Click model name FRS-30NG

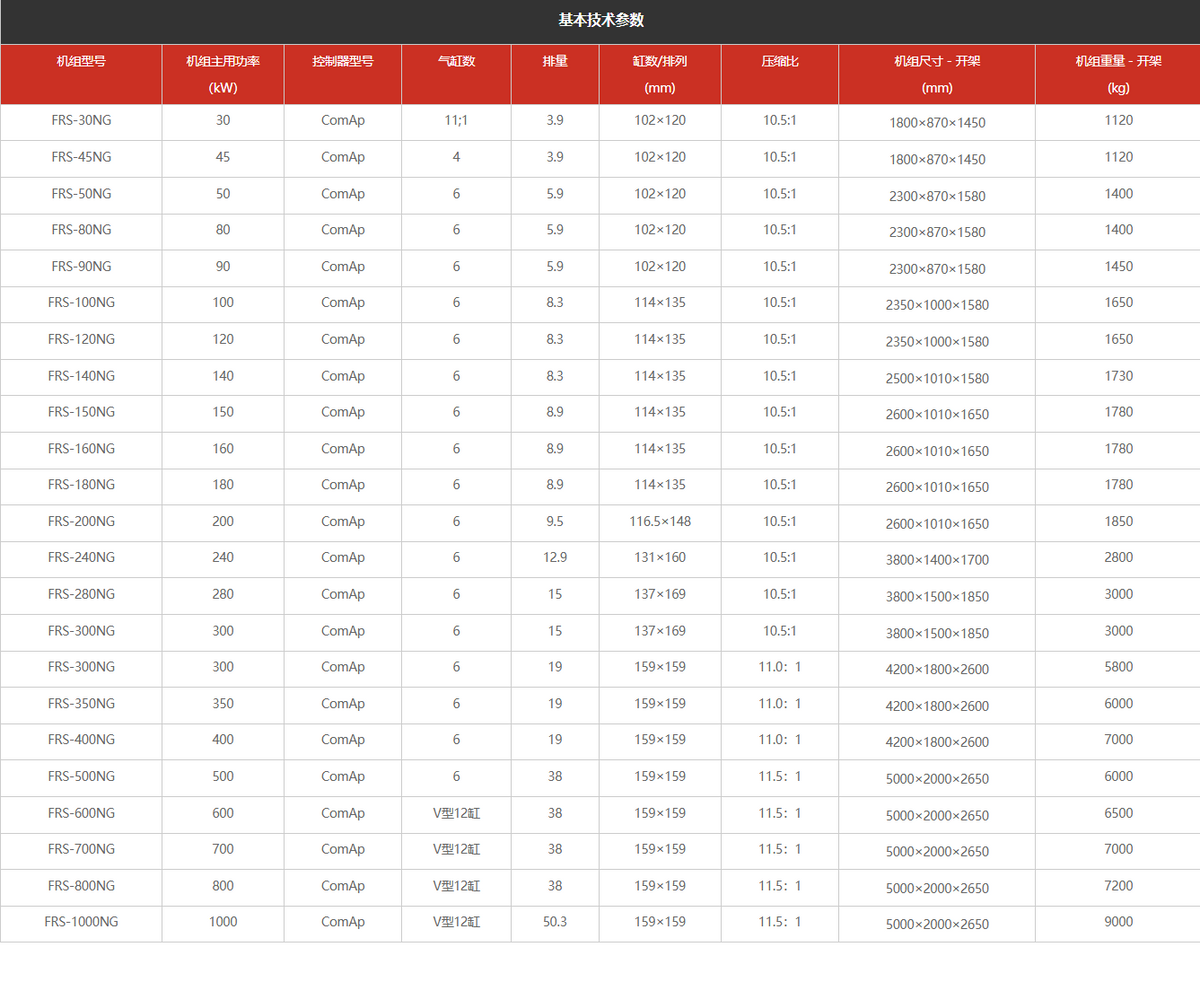[x=81, y=120]
